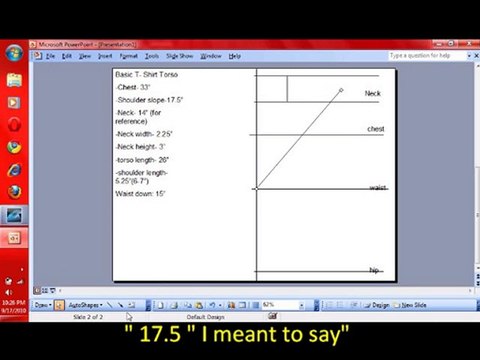480x360 pixels.
Task: Click the numbered list icon in formatting toolbar
Action: coord(330,305)
